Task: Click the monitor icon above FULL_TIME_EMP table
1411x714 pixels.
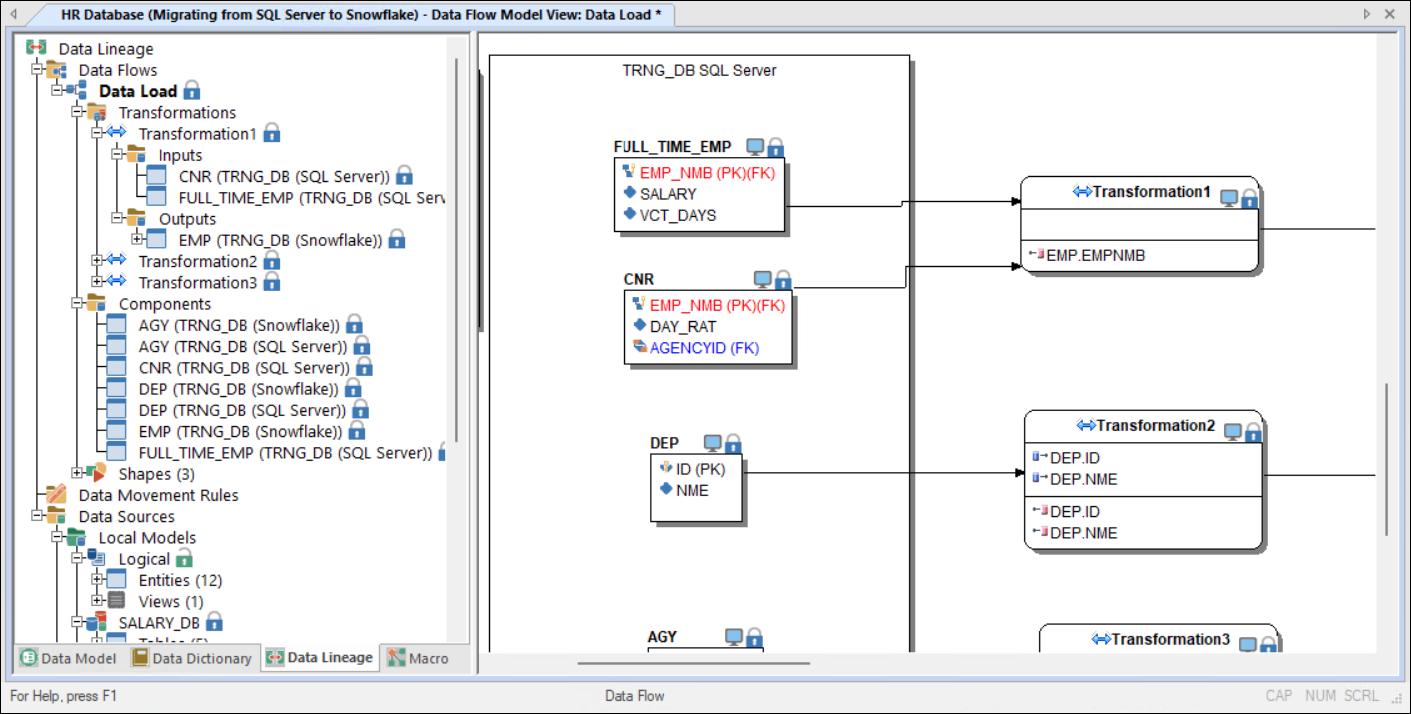Action: (755, 147)
